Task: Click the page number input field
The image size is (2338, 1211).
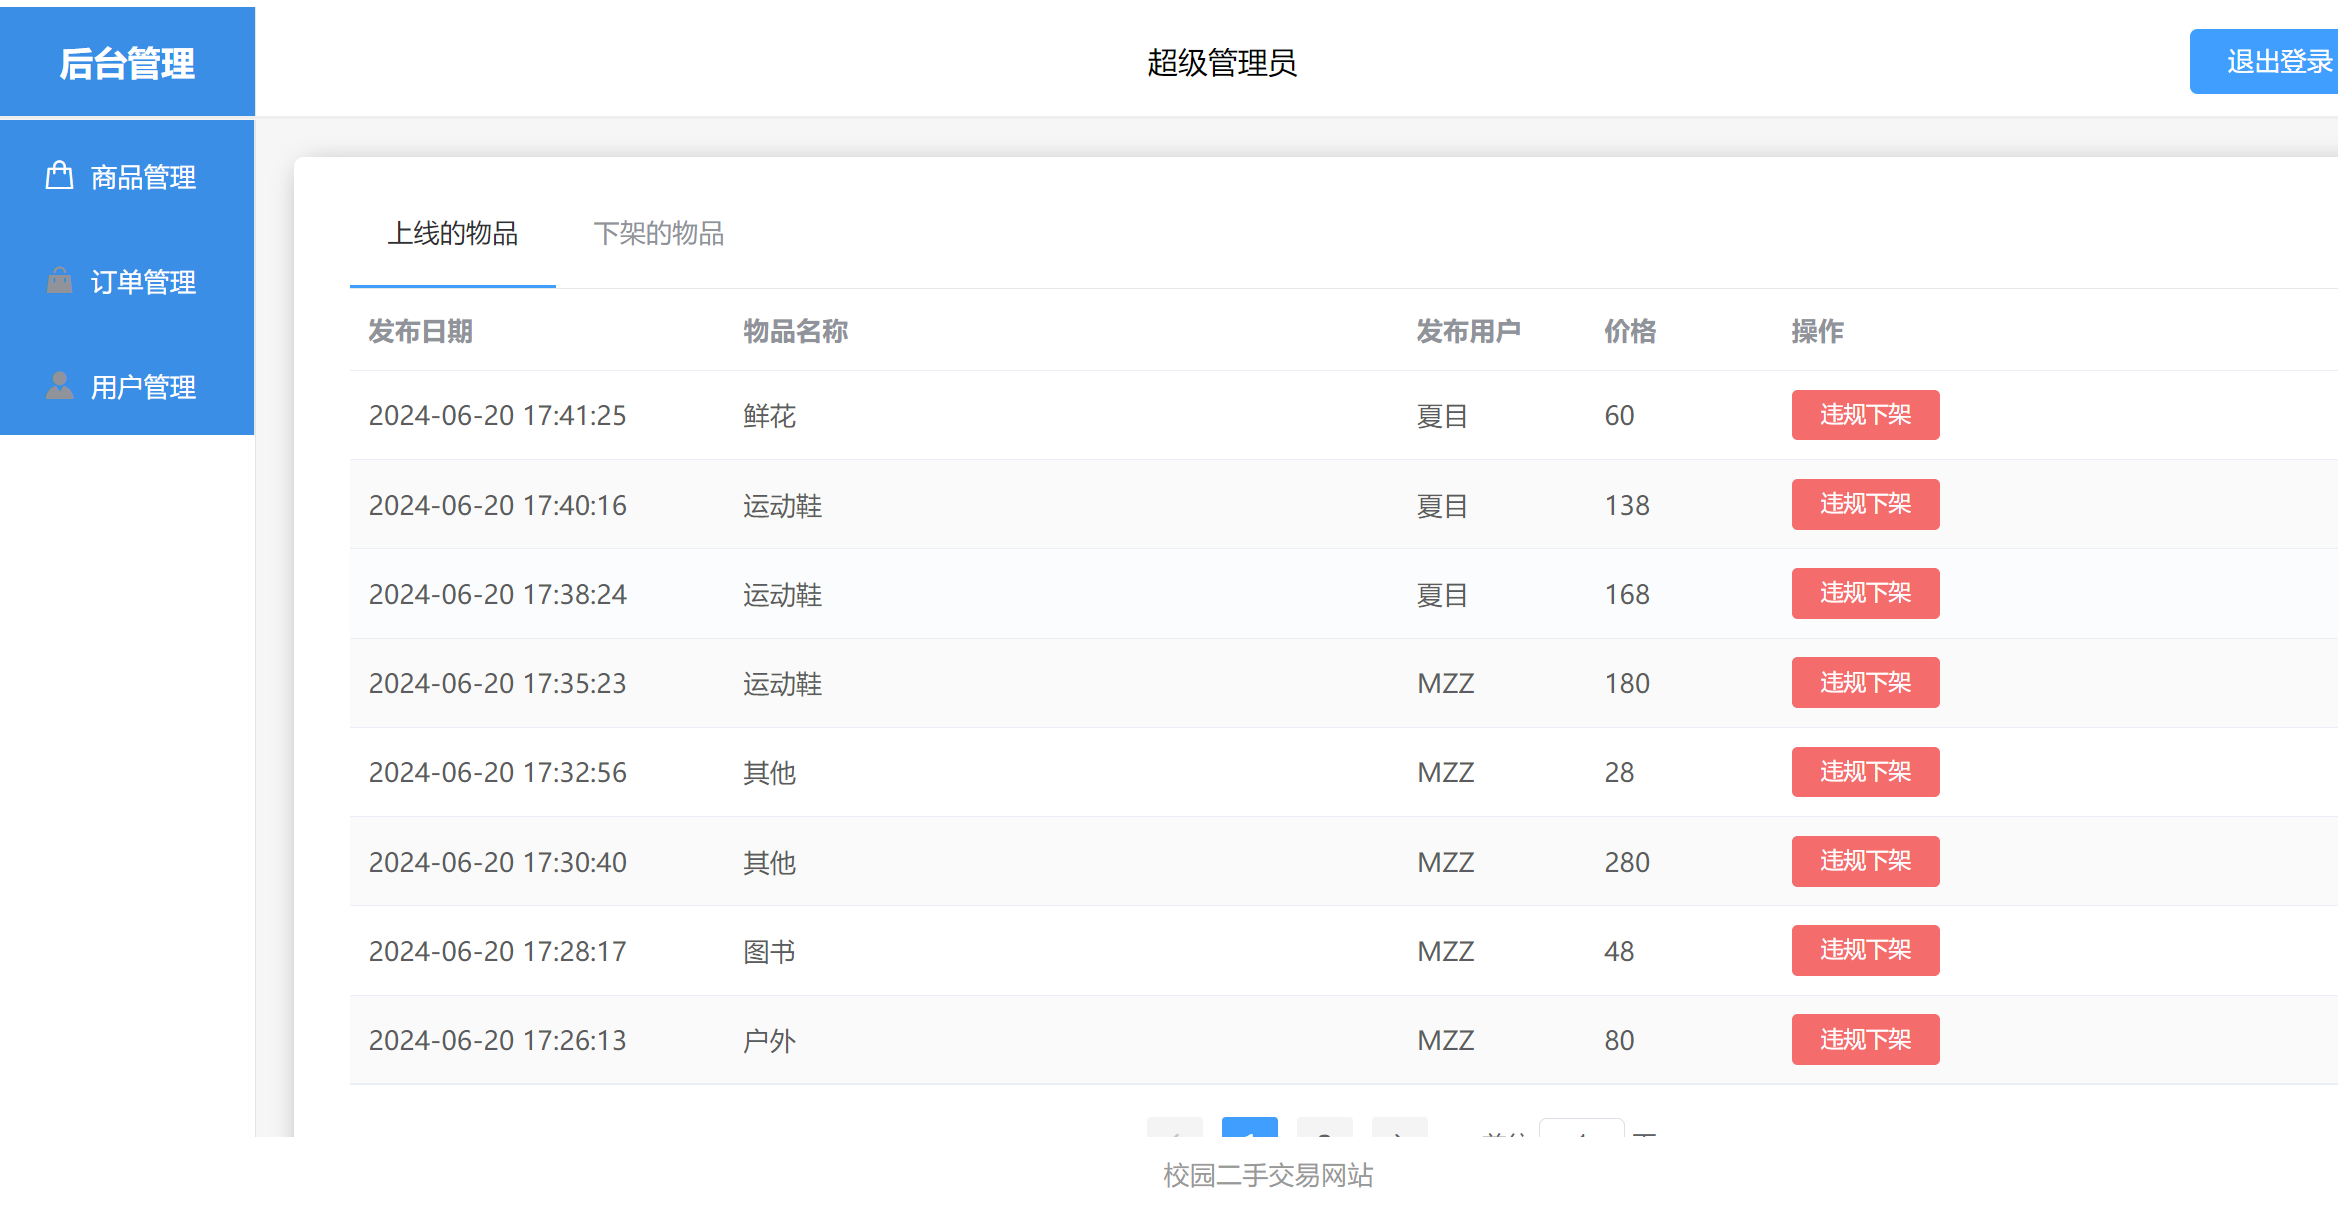Action: pyautogui.click(x=1582, y=1137)
